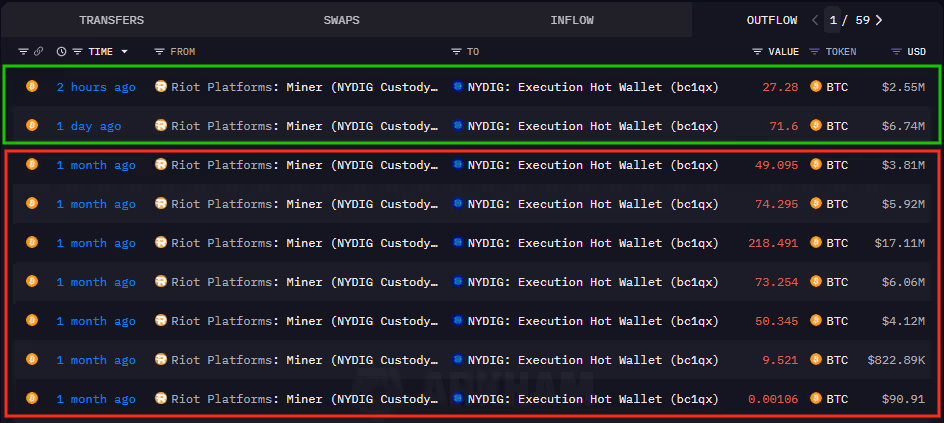This screenshot has height=423, width=944.
Task: Toggle the clock time-format icon
Action: 61,52
